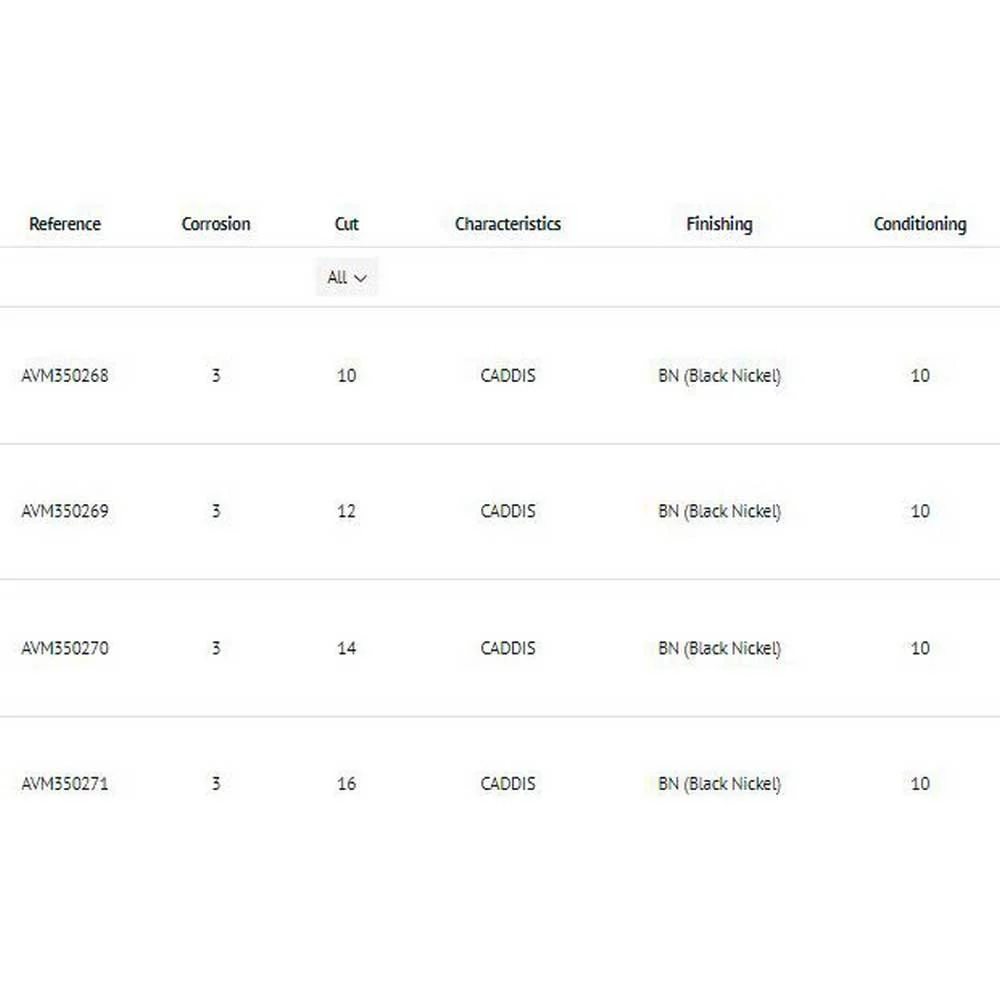
Task: Open the Cut filter 'All' dropdown
Action: (346, 277)
